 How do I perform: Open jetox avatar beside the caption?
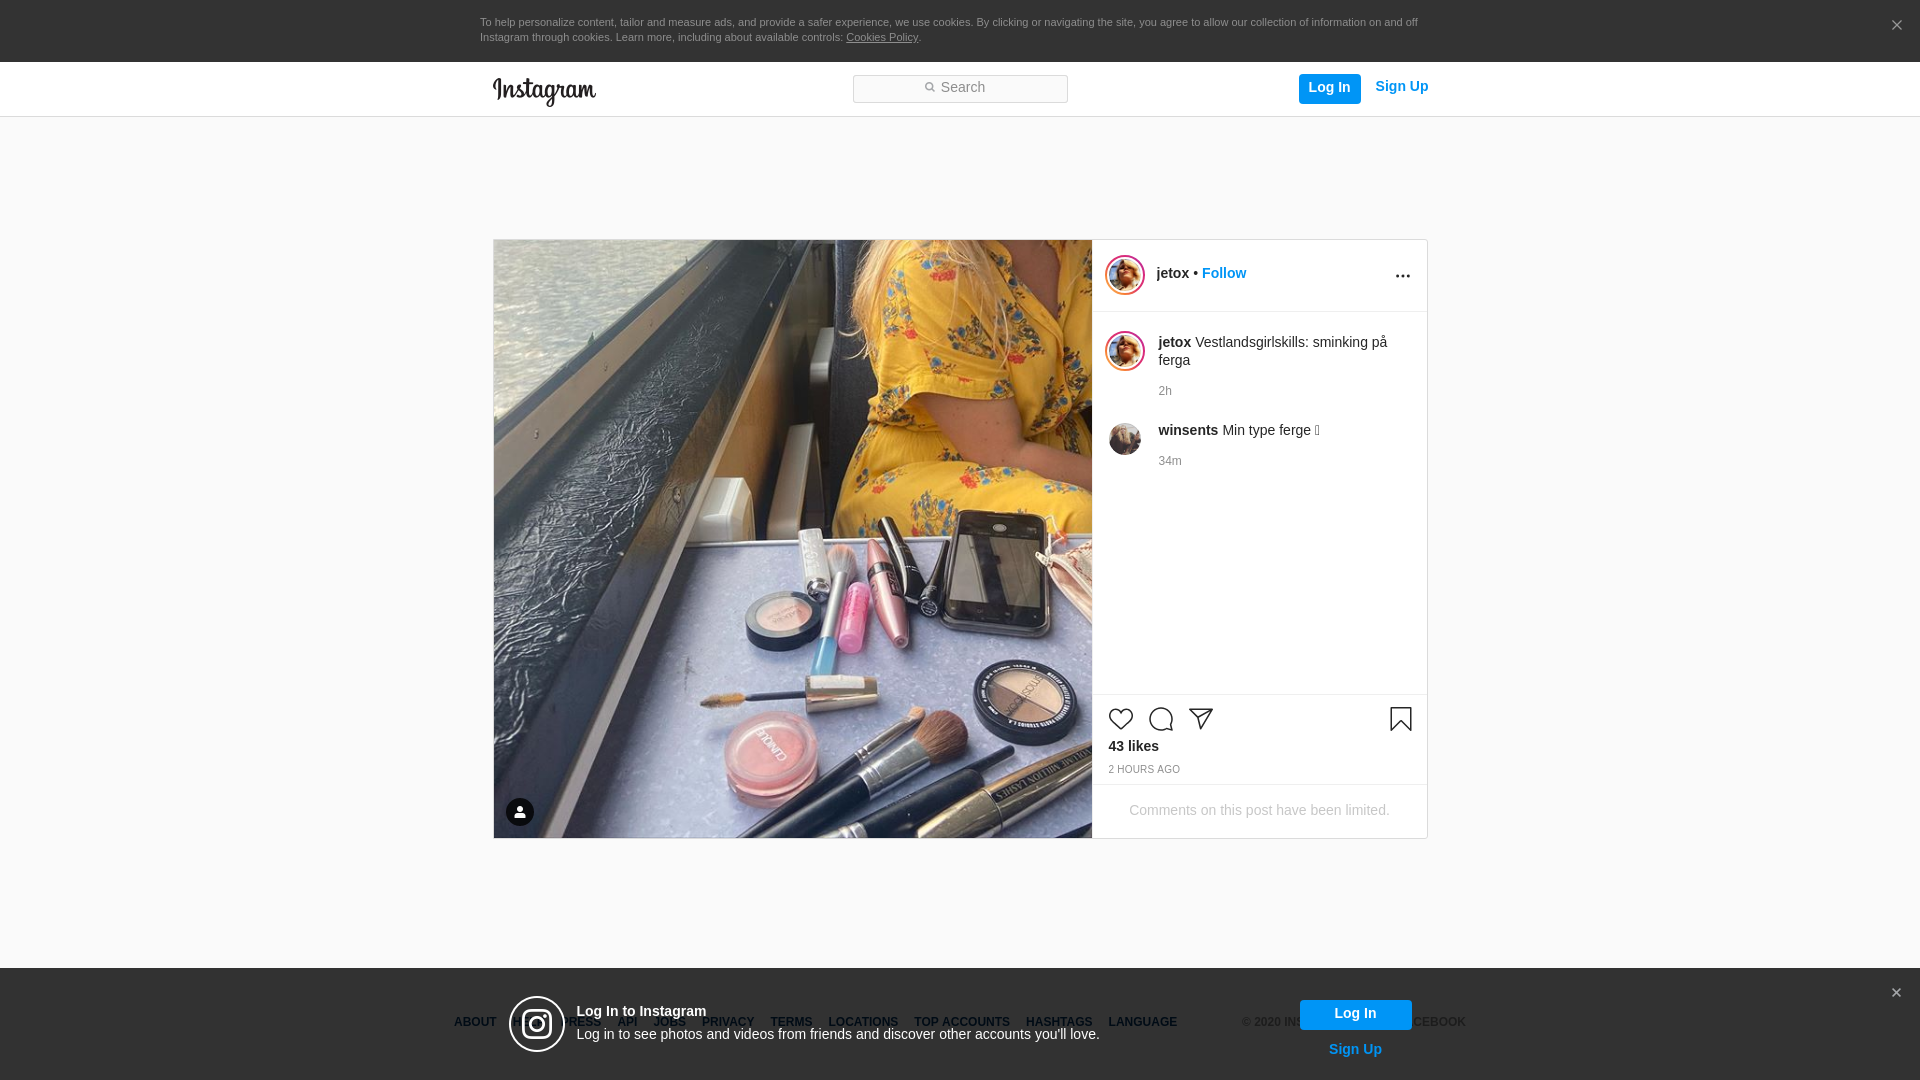coord(1124,351)
